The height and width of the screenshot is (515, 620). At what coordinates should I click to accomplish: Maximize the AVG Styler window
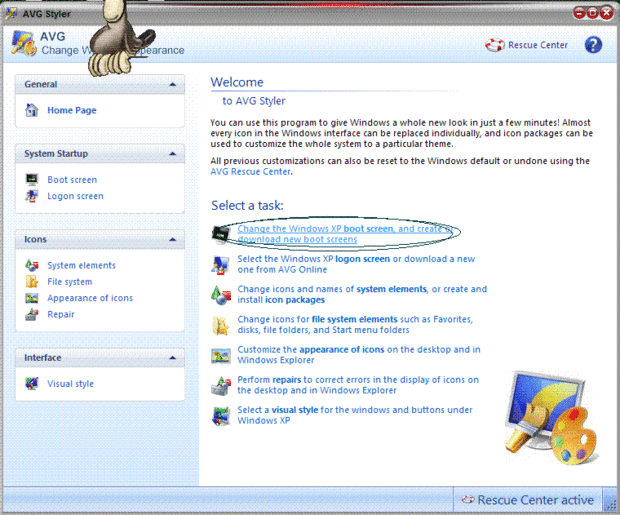(x=593, y=13)
